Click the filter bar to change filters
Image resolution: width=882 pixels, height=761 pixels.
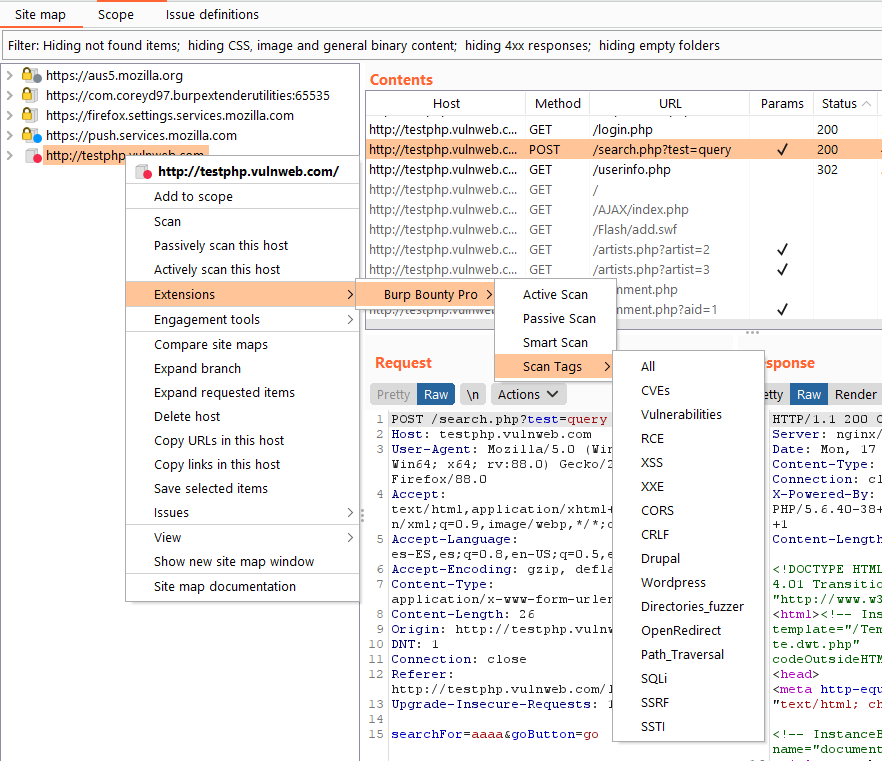click(442, 46)
